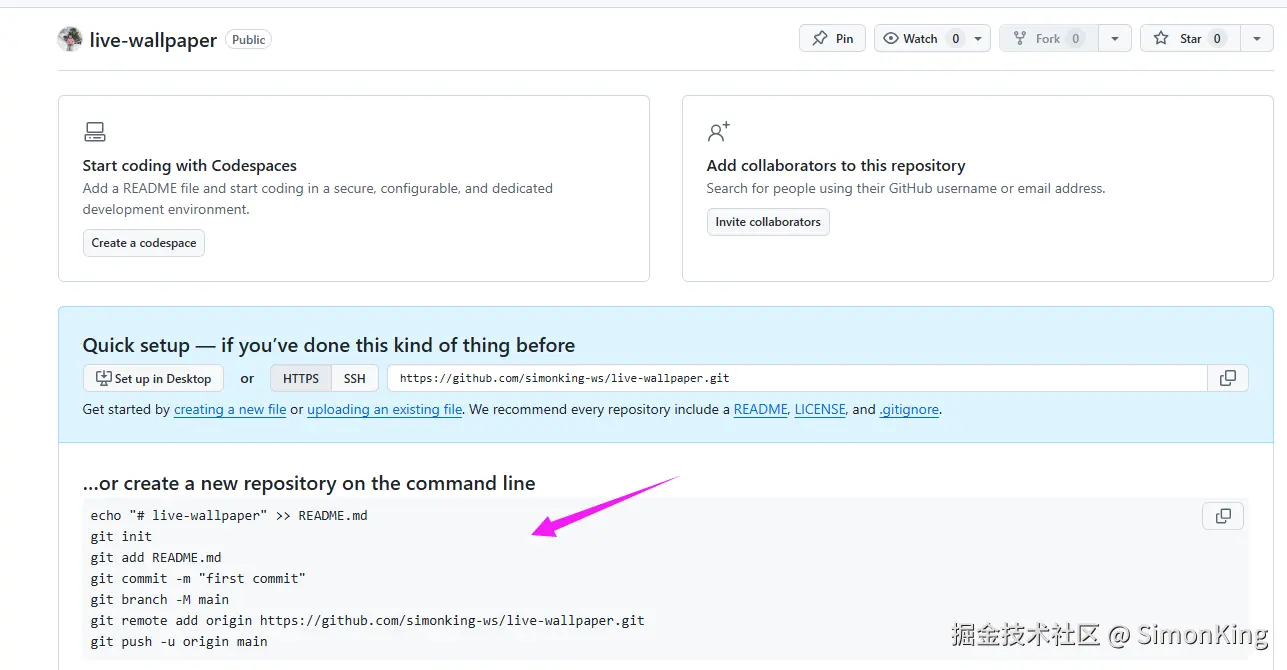Open the Fork options dropdown arrow
1287x670 pixels.
[1115, 39]
